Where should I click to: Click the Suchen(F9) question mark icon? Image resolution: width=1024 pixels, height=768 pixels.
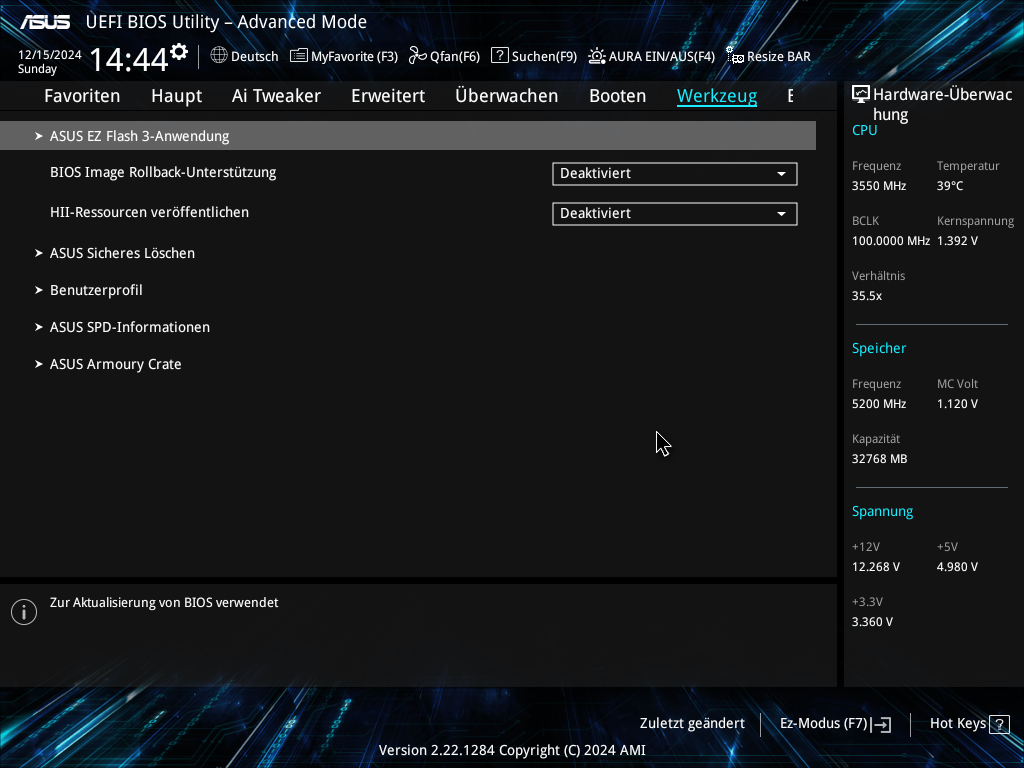(500, 56)
